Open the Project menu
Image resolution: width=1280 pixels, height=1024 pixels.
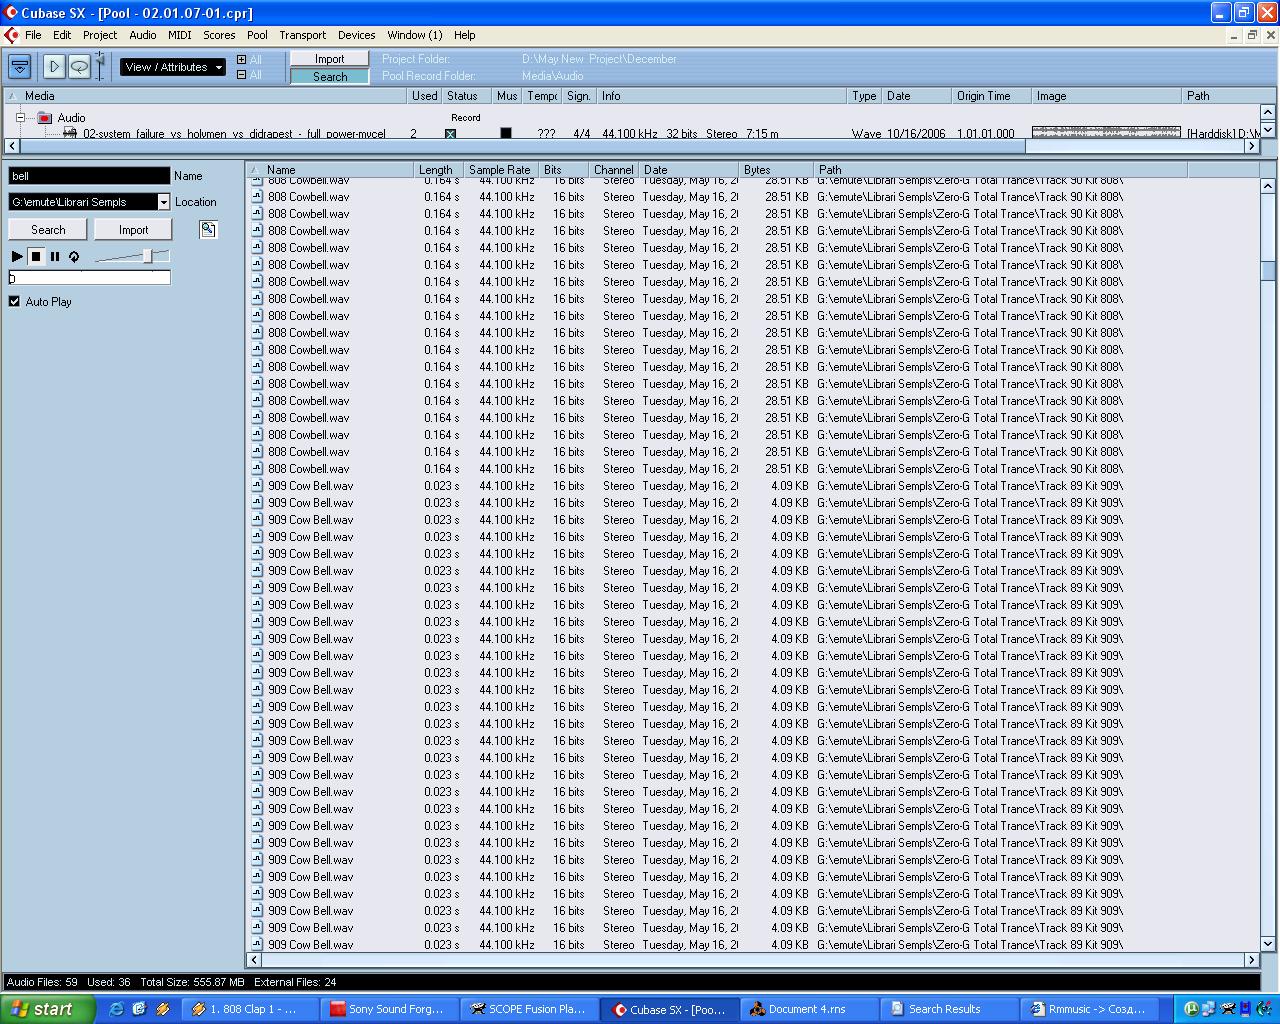pyautogui.click(x=100, y=35)
